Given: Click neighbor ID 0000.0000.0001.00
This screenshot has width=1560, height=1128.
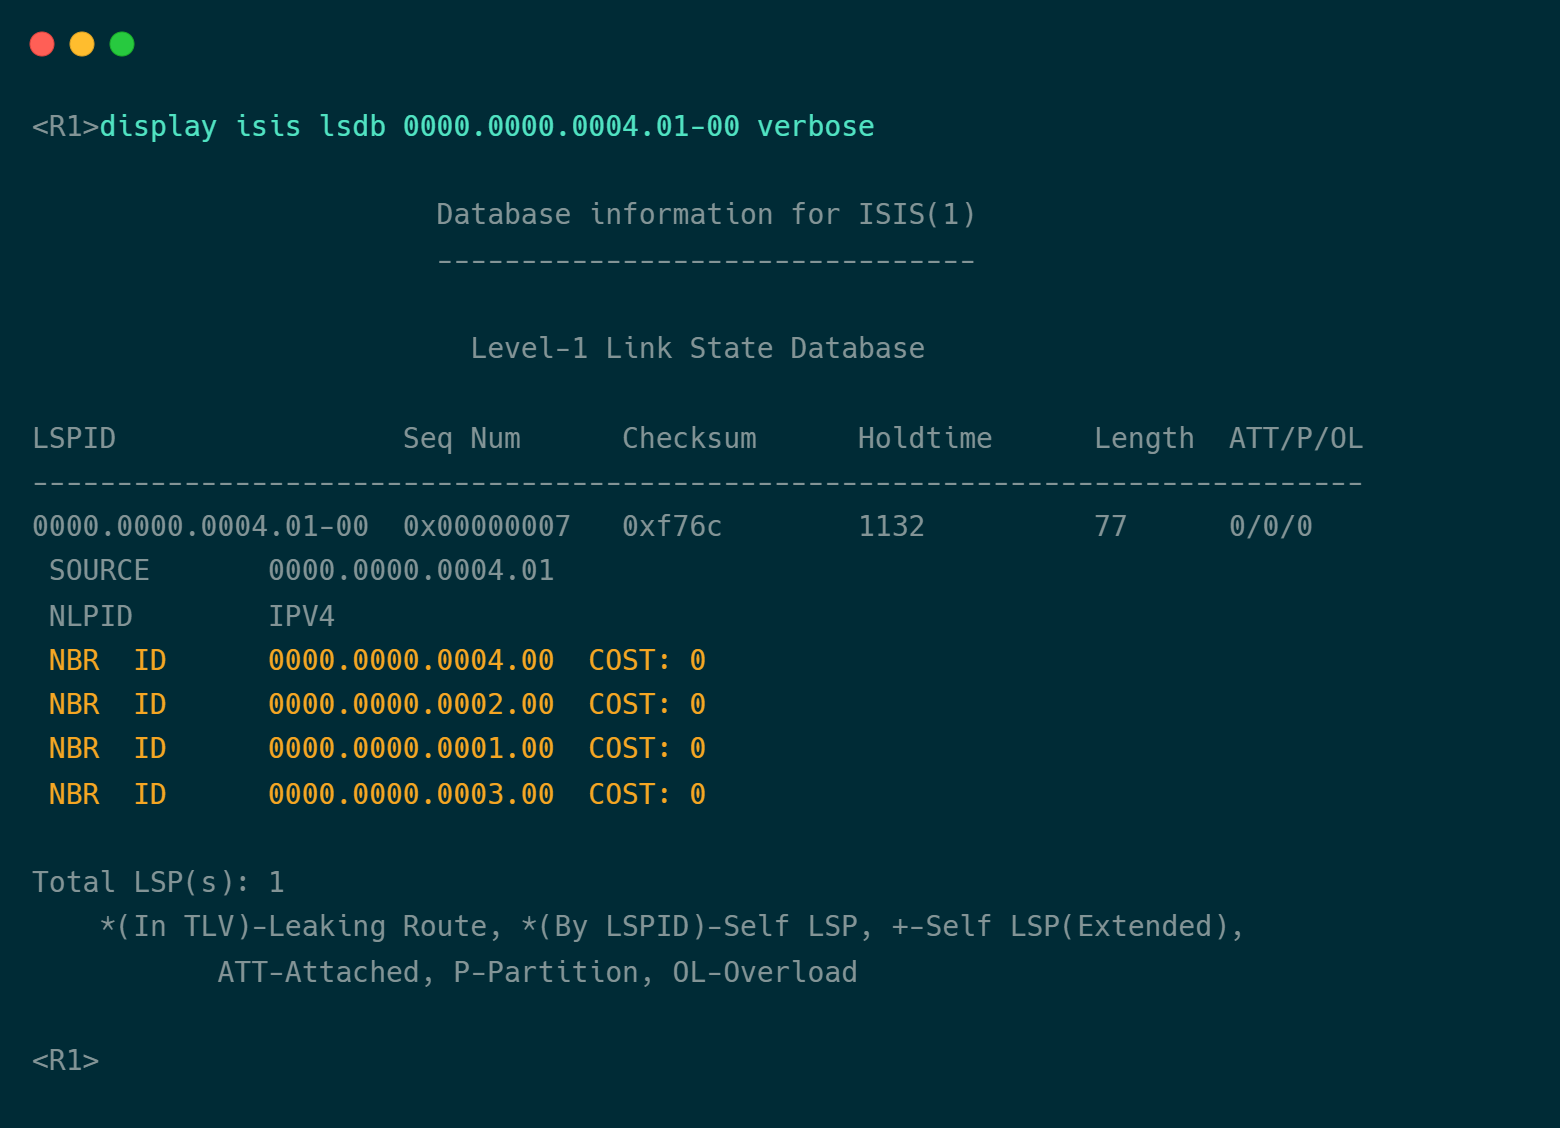Looking at the screenshot, I should click(x=411, y=748).
